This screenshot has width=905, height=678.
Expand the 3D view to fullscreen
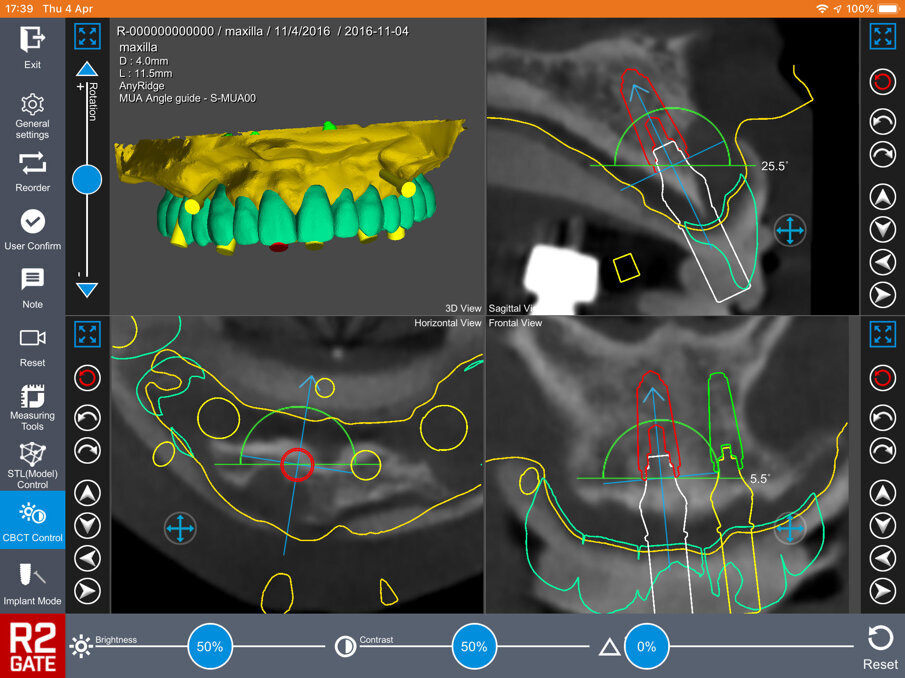click(88, 37)
